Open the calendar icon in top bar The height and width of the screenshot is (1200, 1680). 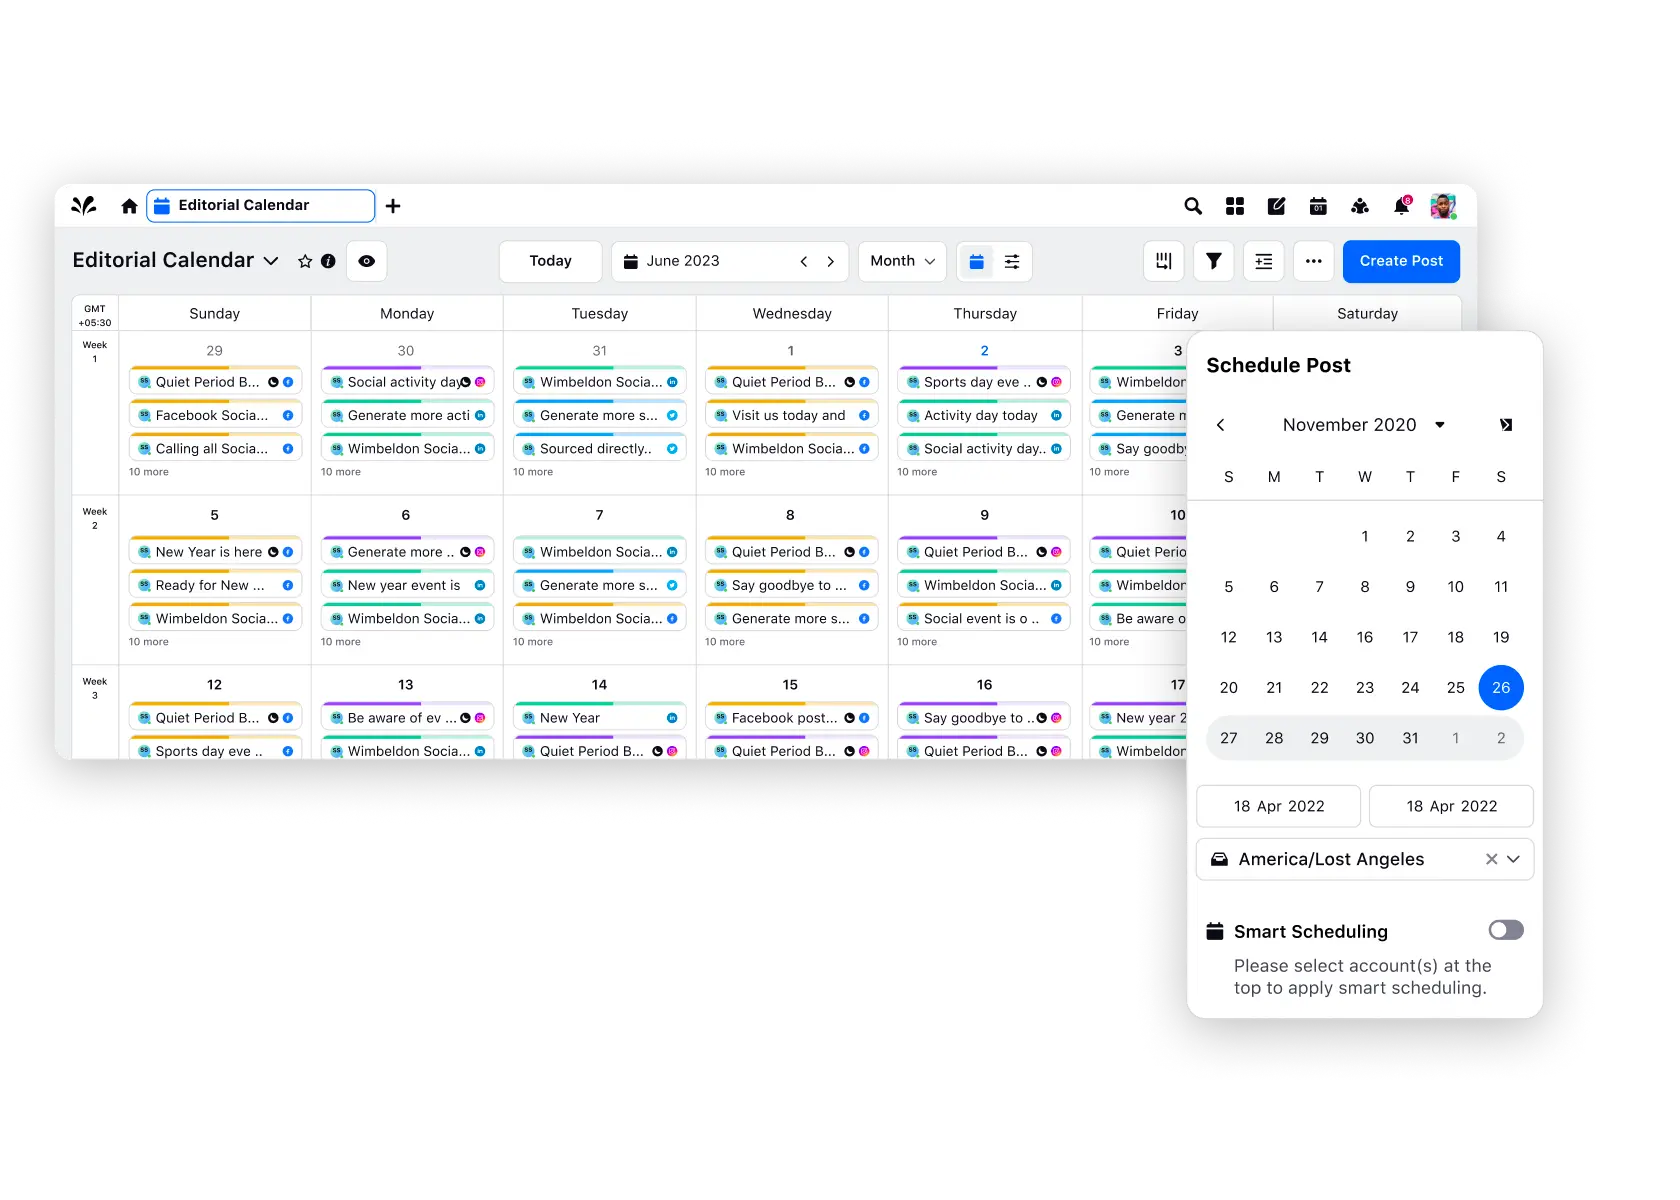click(x=1318, y=206)
